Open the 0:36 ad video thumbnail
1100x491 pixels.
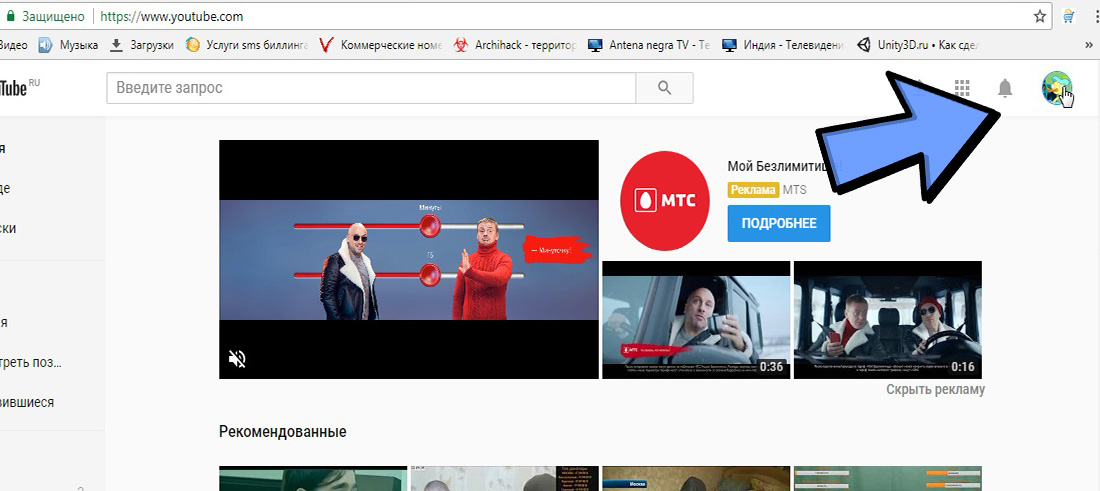(x=696, y=320)
